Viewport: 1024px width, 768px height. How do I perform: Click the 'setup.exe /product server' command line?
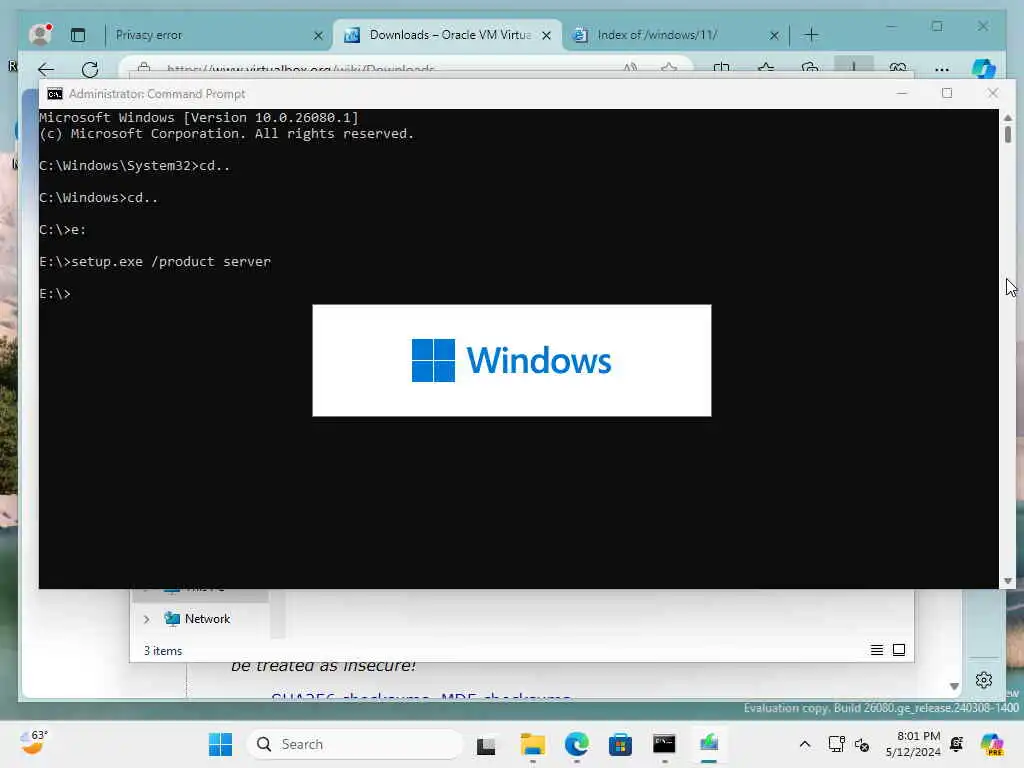(x=155, y=262)
